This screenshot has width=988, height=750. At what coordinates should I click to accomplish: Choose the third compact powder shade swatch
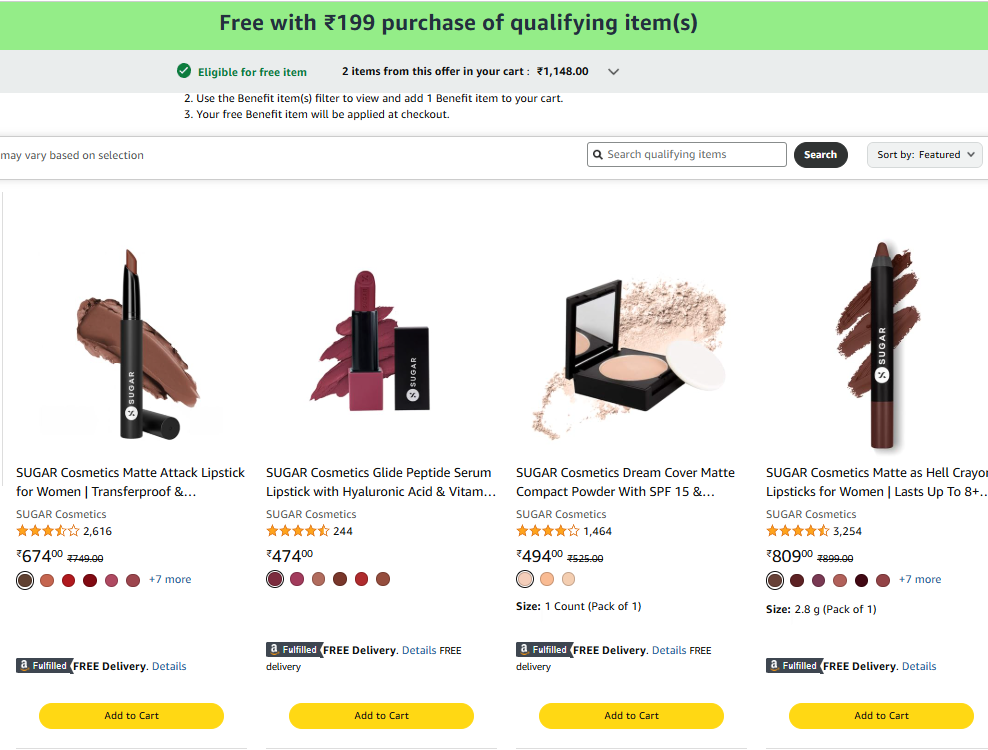(568, 579)
